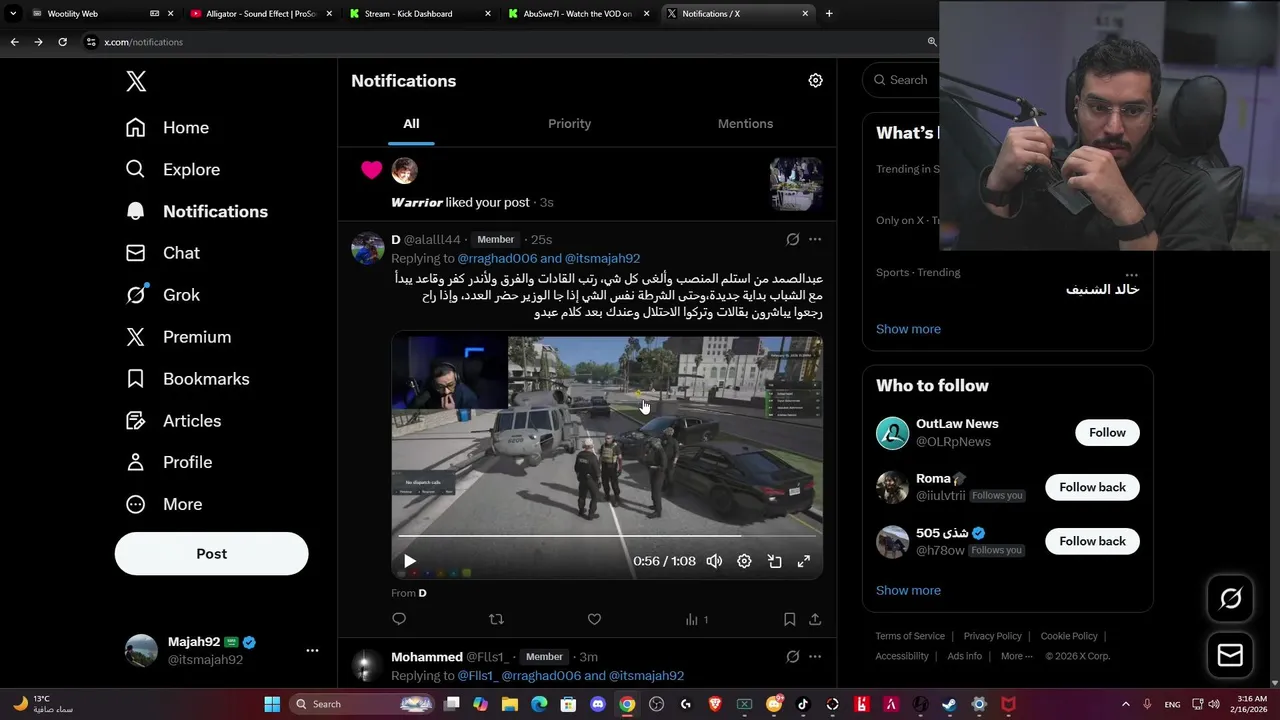Select the All notifications tab
Screen dimensions: 1280x720
tap(411, 124)
